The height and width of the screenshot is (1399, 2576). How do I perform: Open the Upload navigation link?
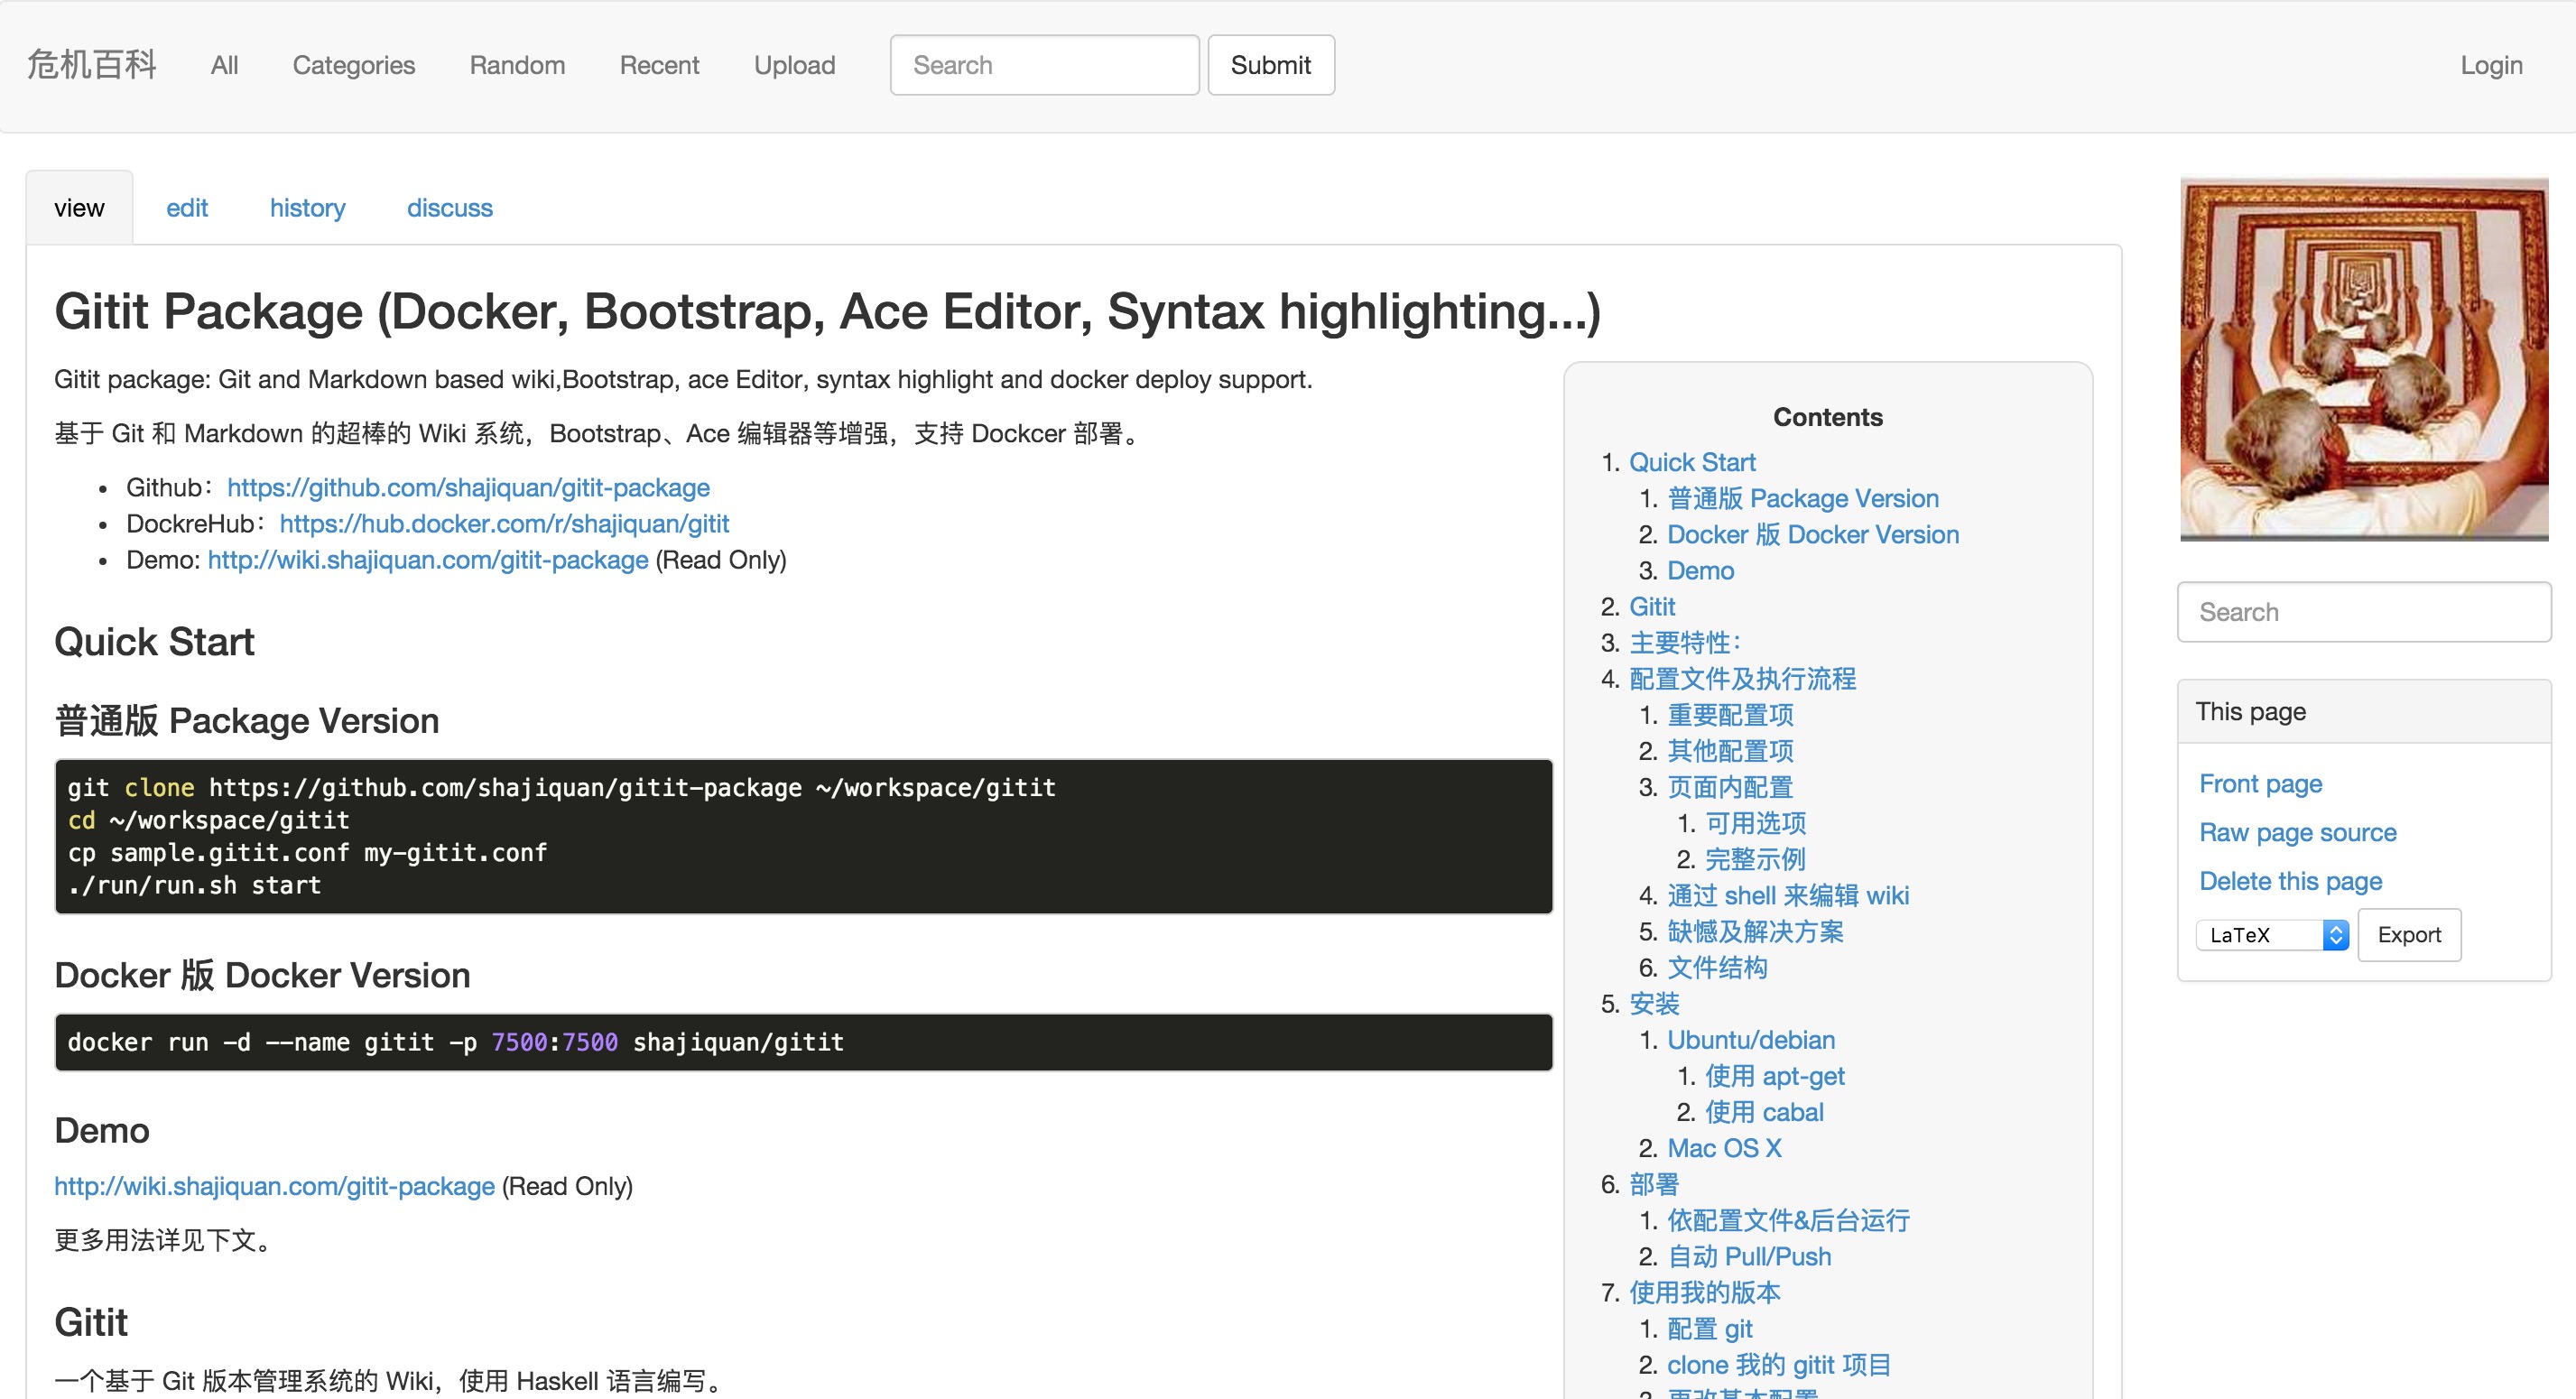click(794, 65)
